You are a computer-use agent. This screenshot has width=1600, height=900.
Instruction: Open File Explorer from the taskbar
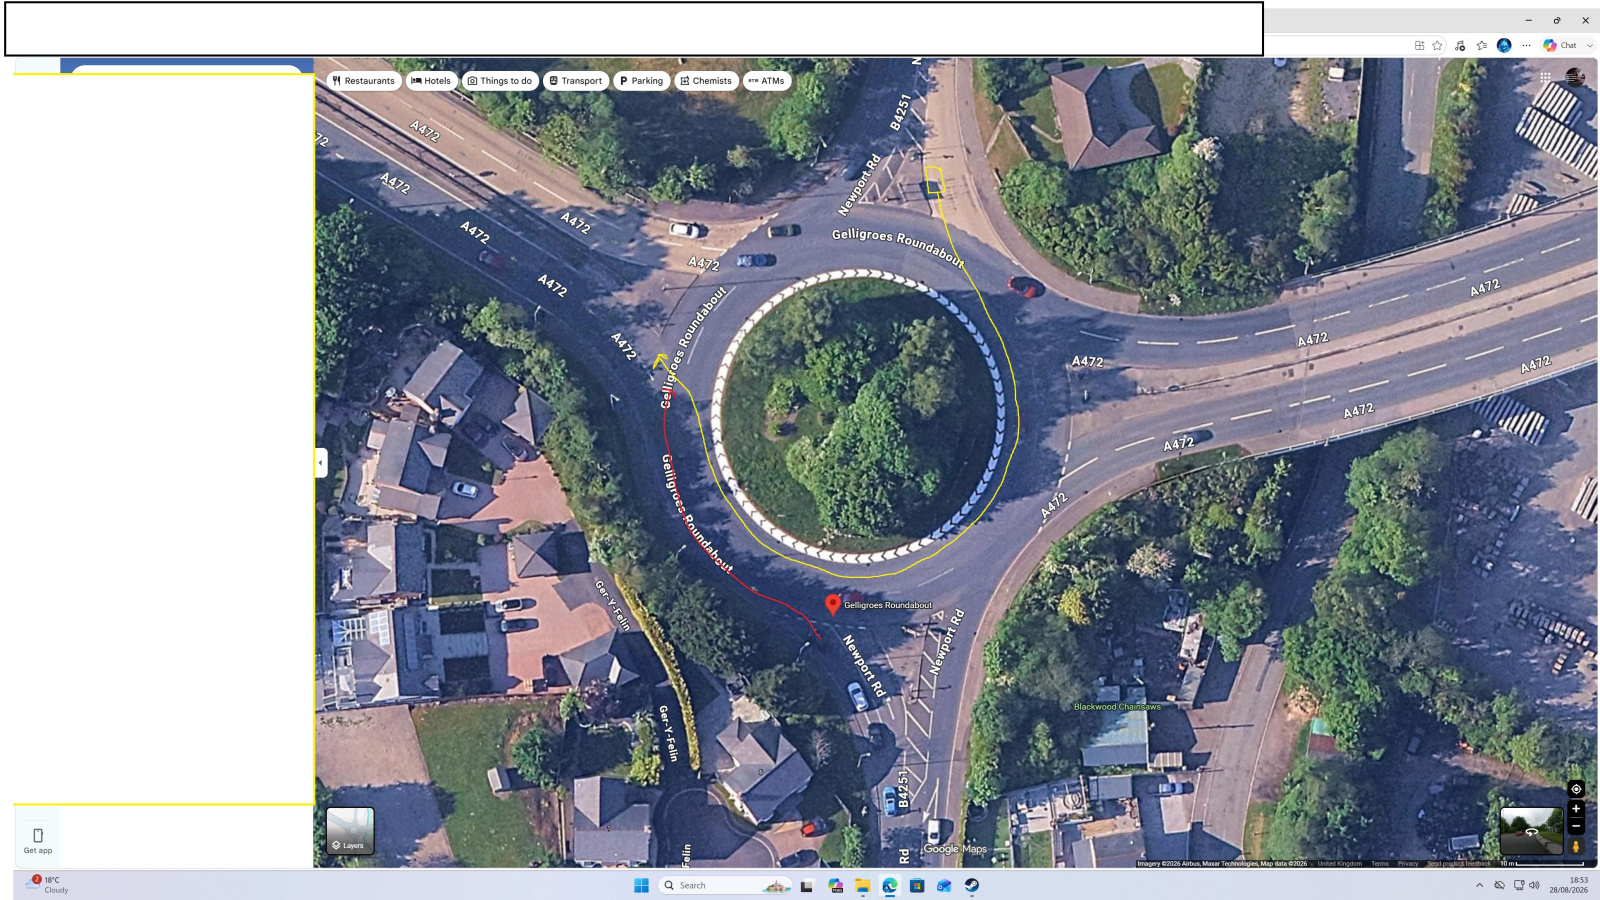point(862,885)
